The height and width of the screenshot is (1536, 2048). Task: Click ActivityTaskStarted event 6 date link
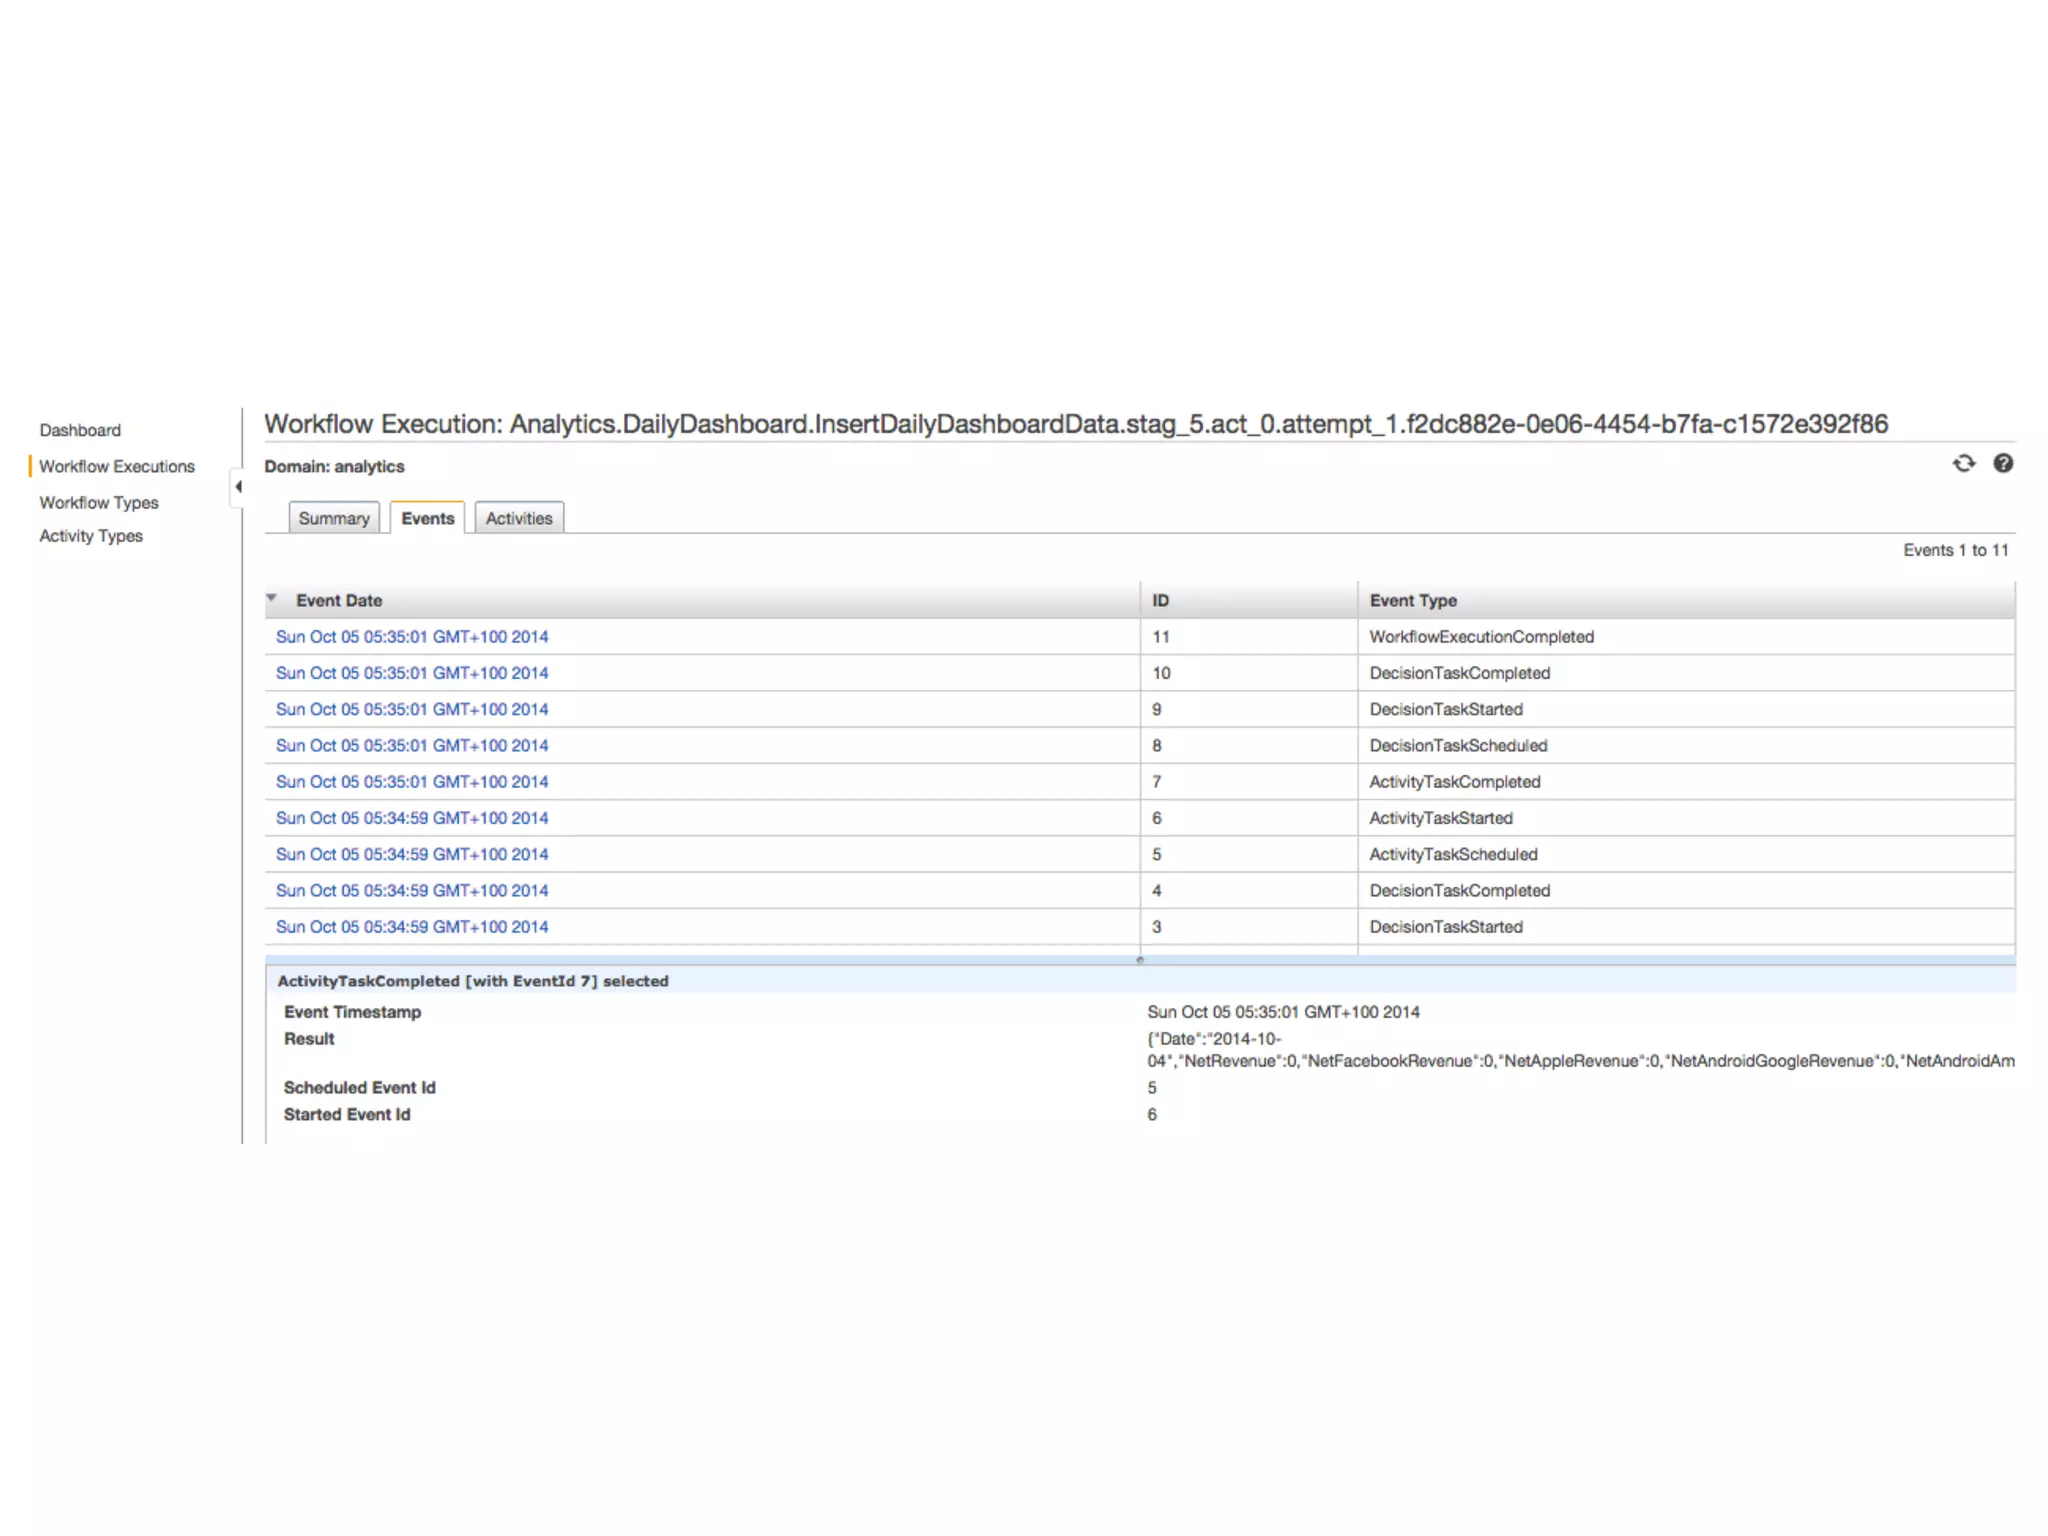tap(411, 818)
